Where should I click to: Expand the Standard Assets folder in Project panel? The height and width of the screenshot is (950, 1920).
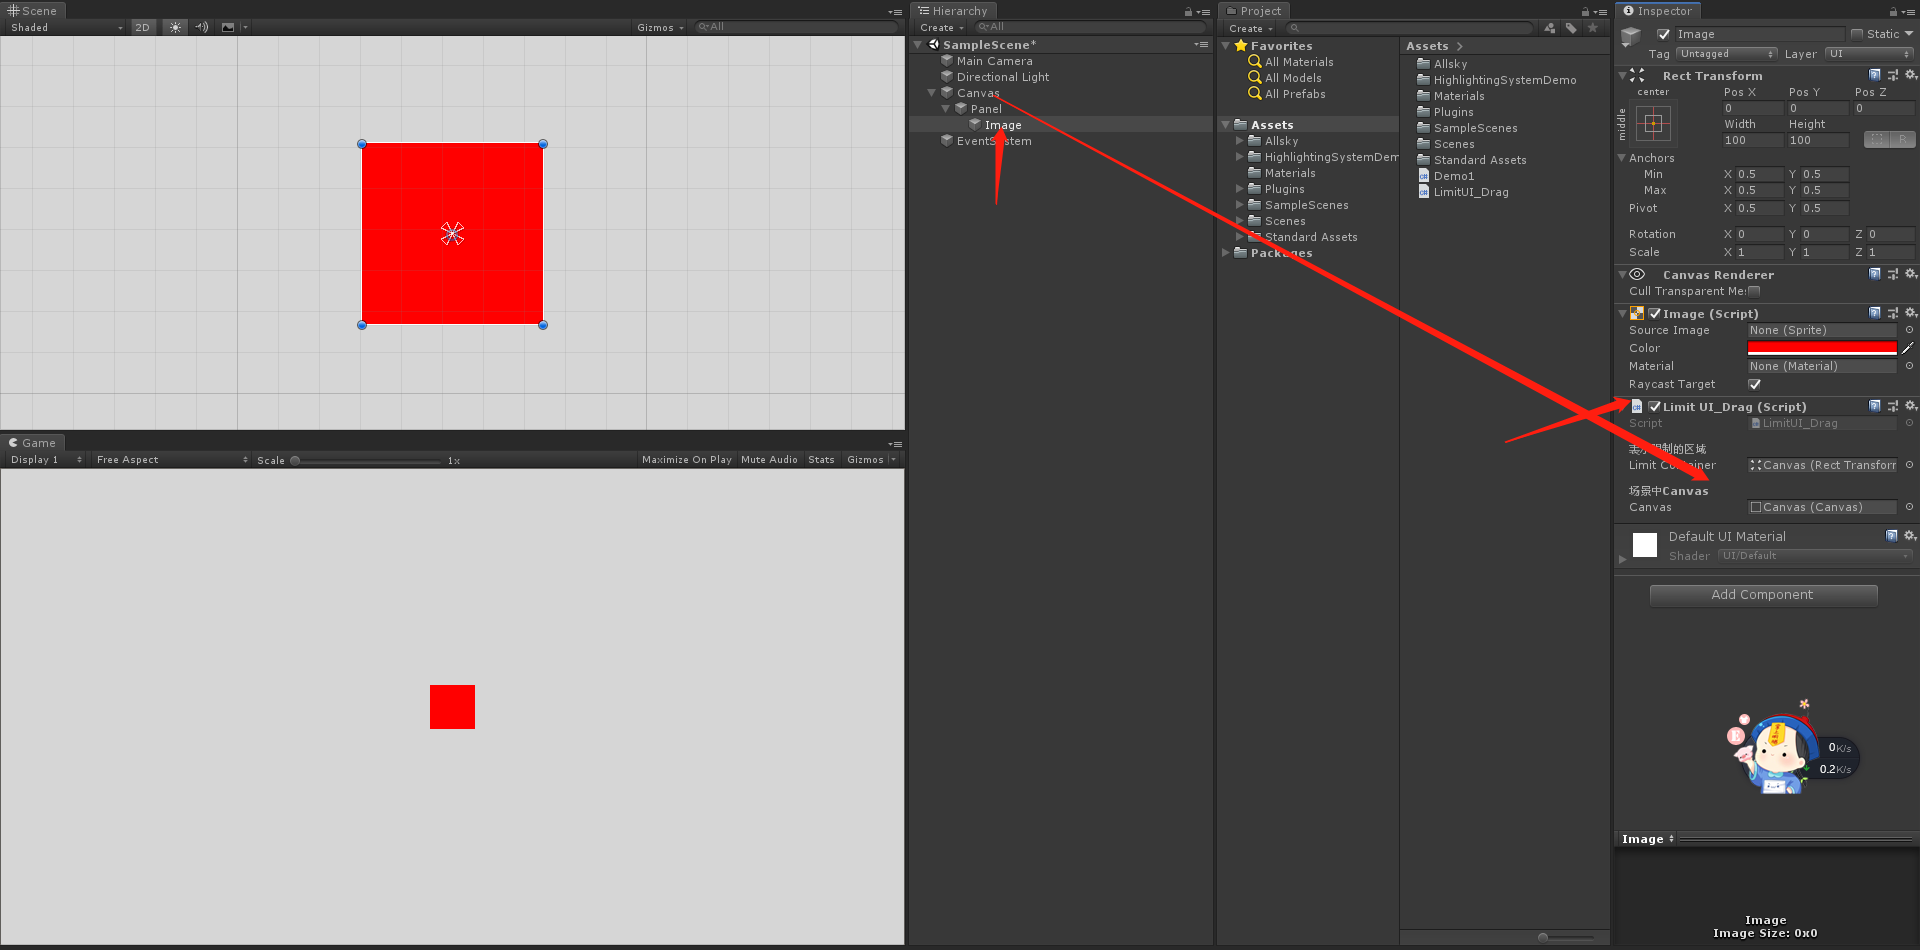click(1240, 237)
